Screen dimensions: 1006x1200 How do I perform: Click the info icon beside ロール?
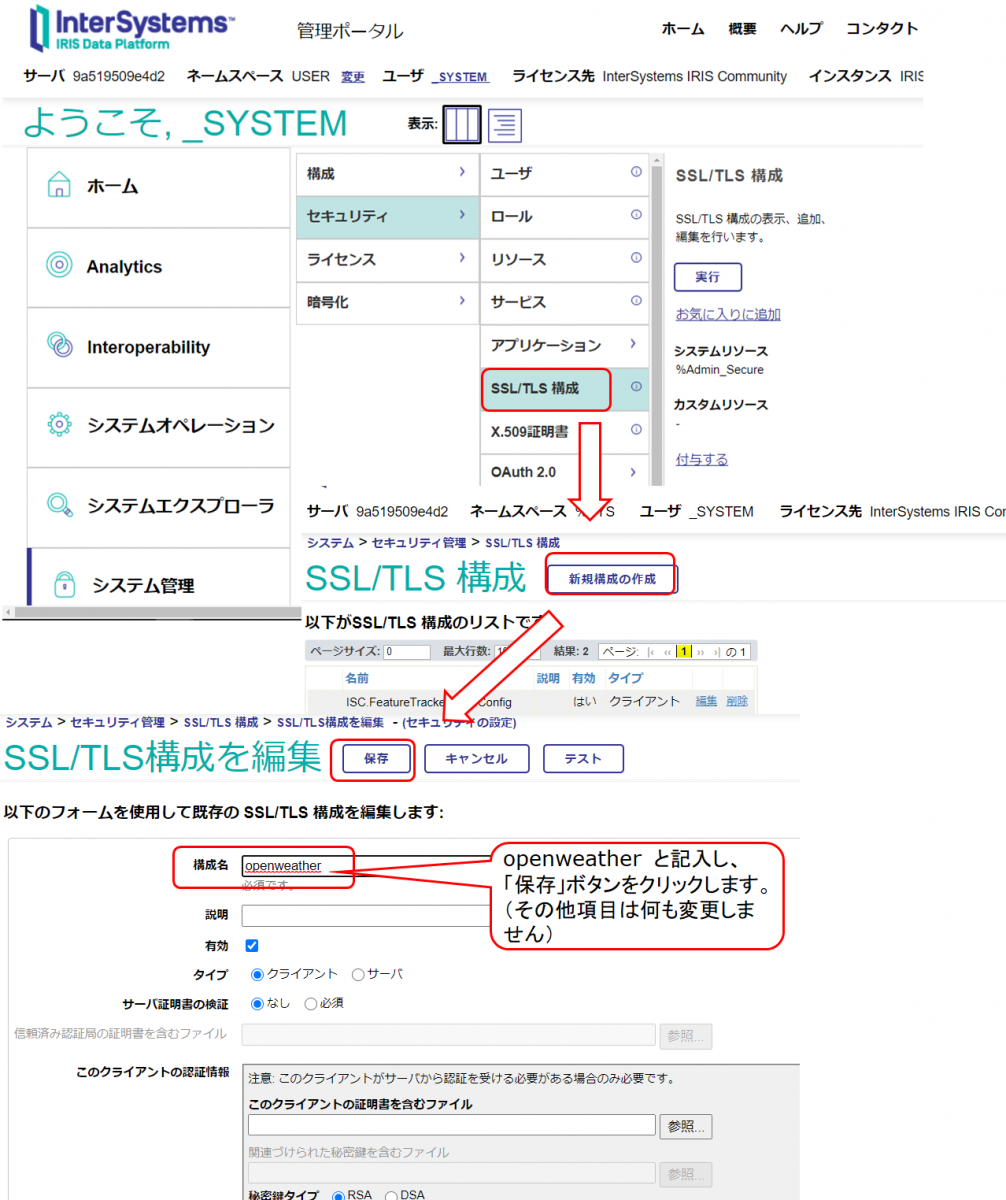click(x=636, y=216)
